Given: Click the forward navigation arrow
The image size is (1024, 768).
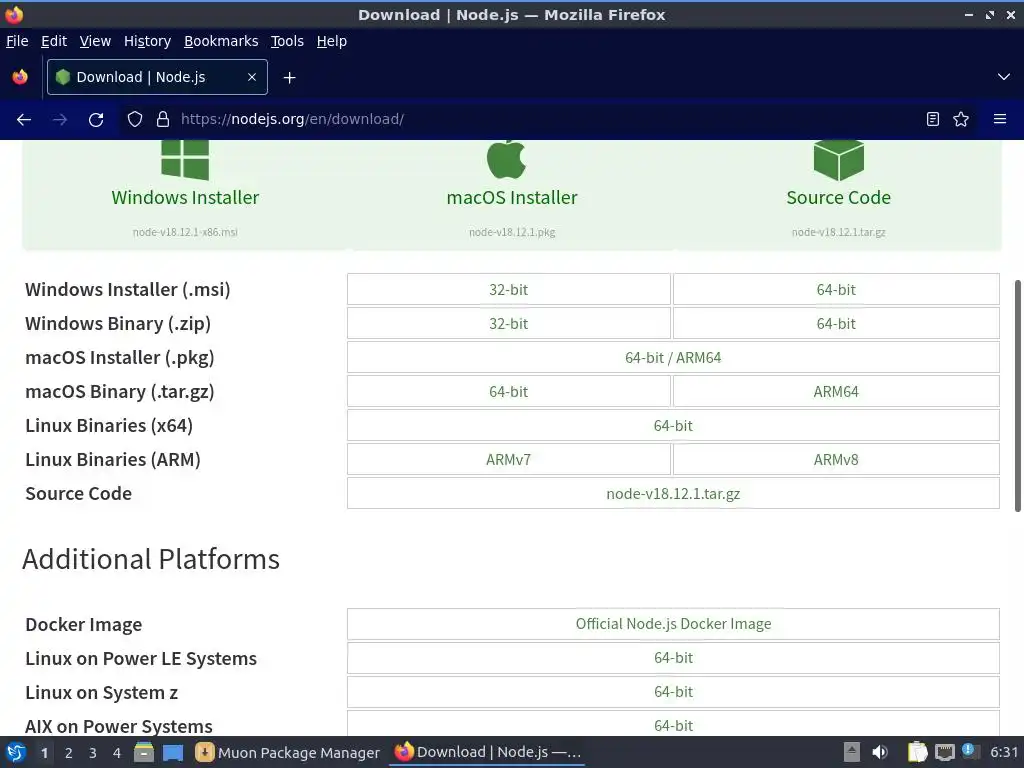Looking at the screenshot, I should [59, 120].
